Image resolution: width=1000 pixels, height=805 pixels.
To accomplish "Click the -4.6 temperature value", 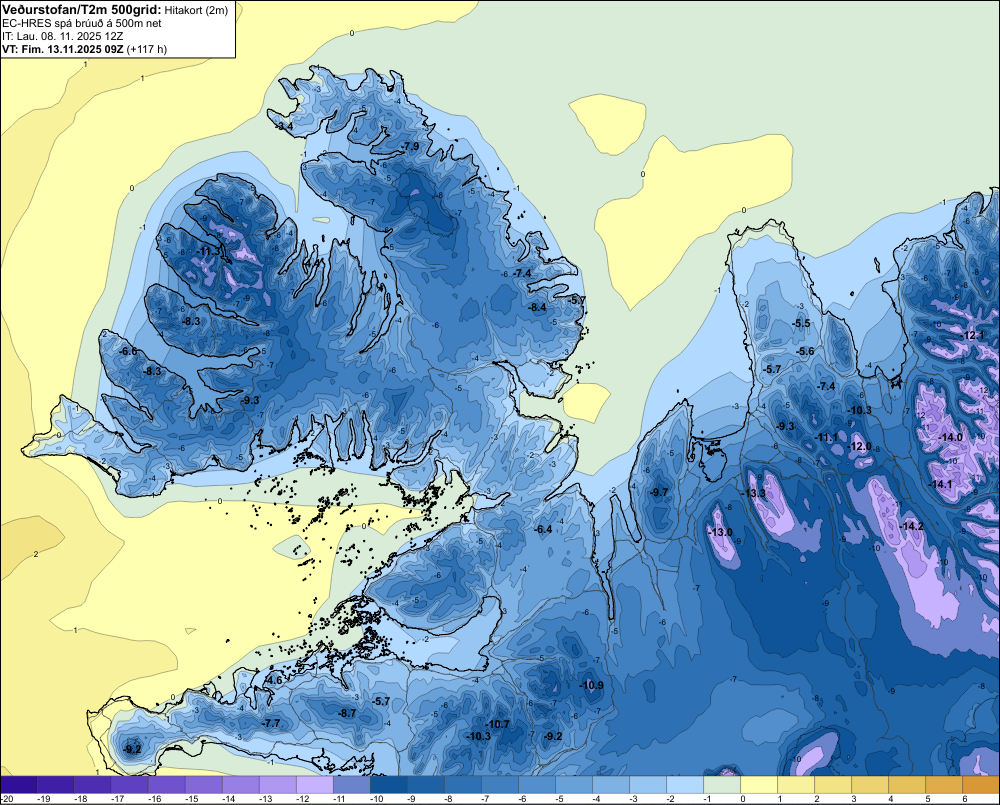I will [274, 680].
